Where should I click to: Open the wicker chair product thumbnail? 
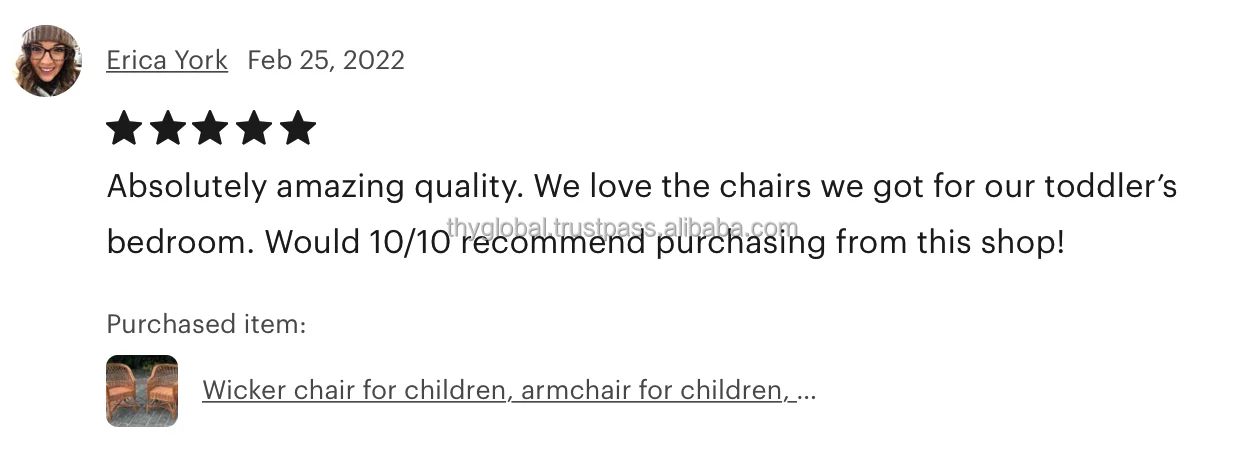click(x=142, y=390)
